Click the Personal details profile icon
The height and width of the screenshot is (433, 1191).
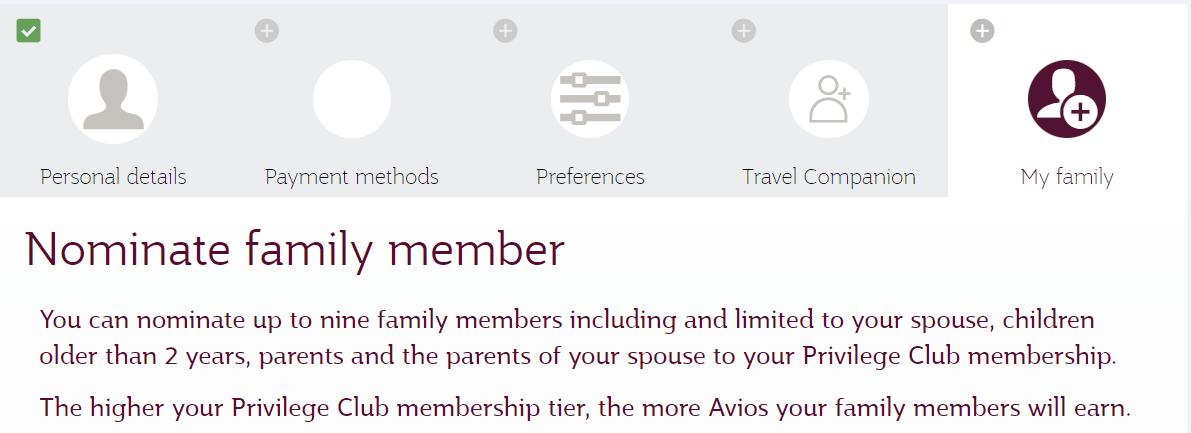click(x=113, y=98)
